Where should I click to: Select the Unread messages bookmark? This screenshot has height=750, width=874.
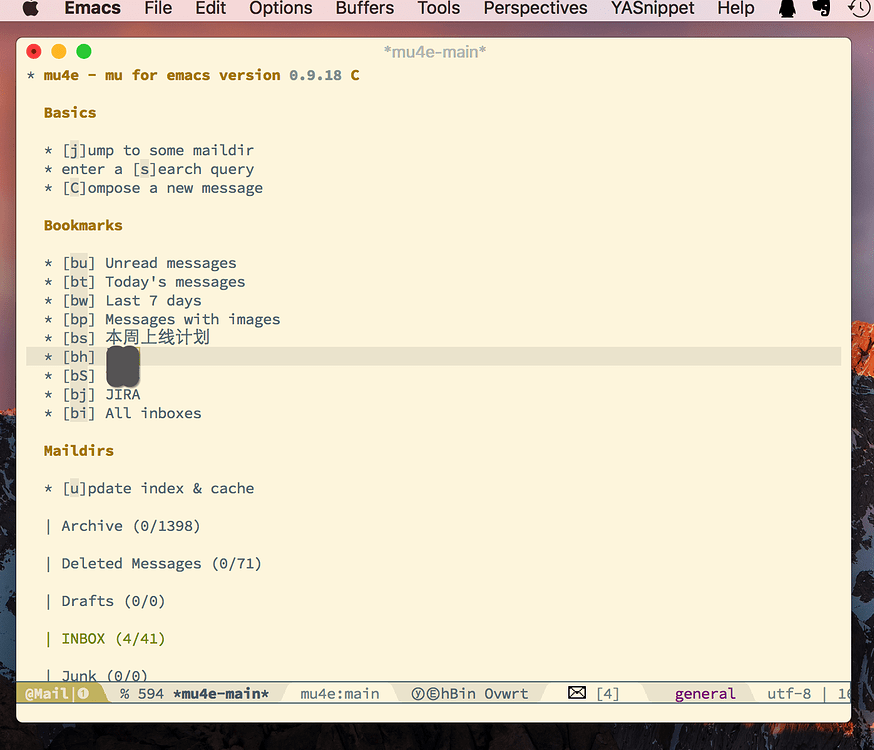pyautogui.click(x=170, y=262)
